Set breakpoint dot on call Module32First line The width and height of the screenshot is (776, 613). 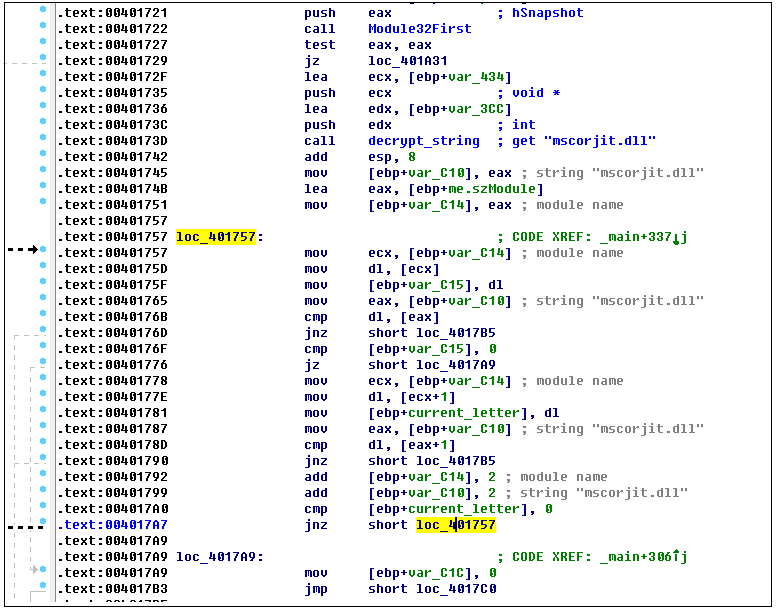(x=43, y=29)
